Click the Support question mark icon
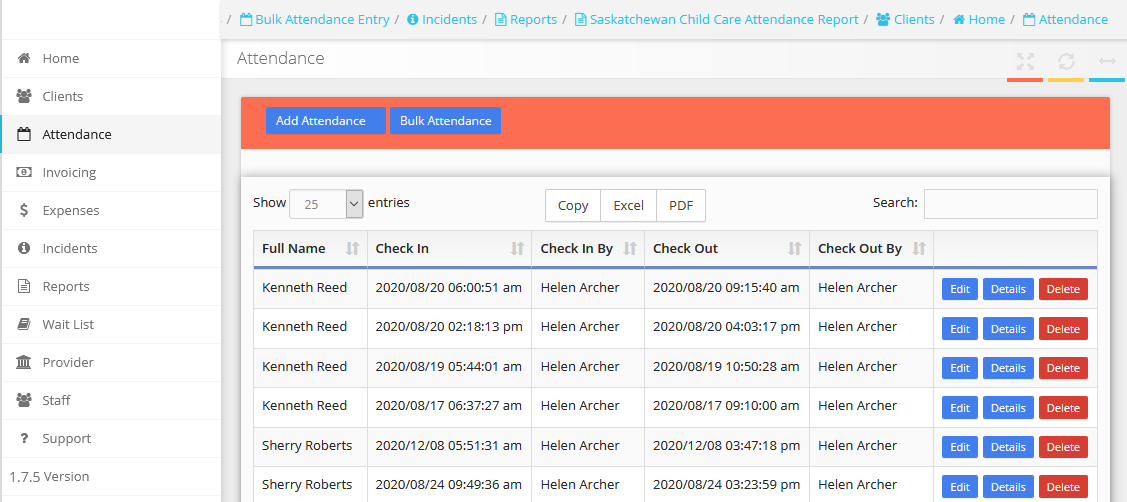The width and height of the screenshot is (1127, 502). [24, 438]
